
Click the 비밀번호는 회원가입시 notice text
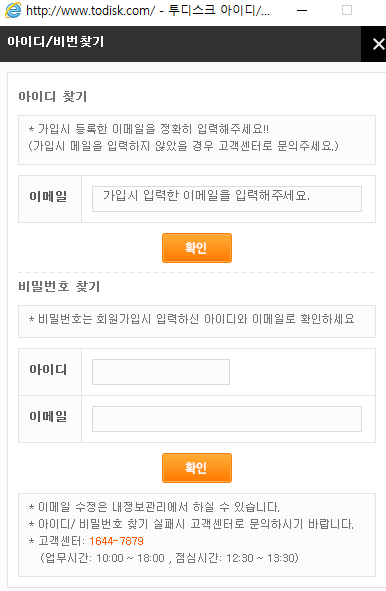coord(191,319)
